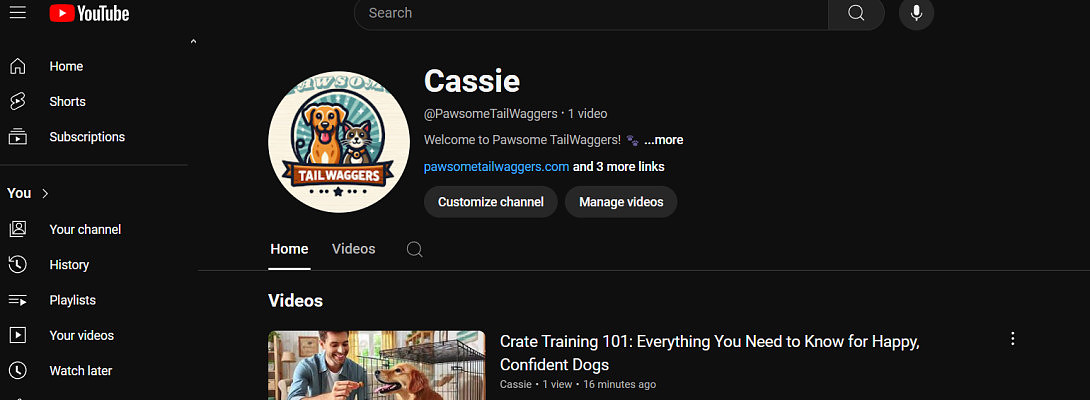This screenshot has height=400, width=1090.
Task: Click the Manage videos button
Action: coord(620,202)
